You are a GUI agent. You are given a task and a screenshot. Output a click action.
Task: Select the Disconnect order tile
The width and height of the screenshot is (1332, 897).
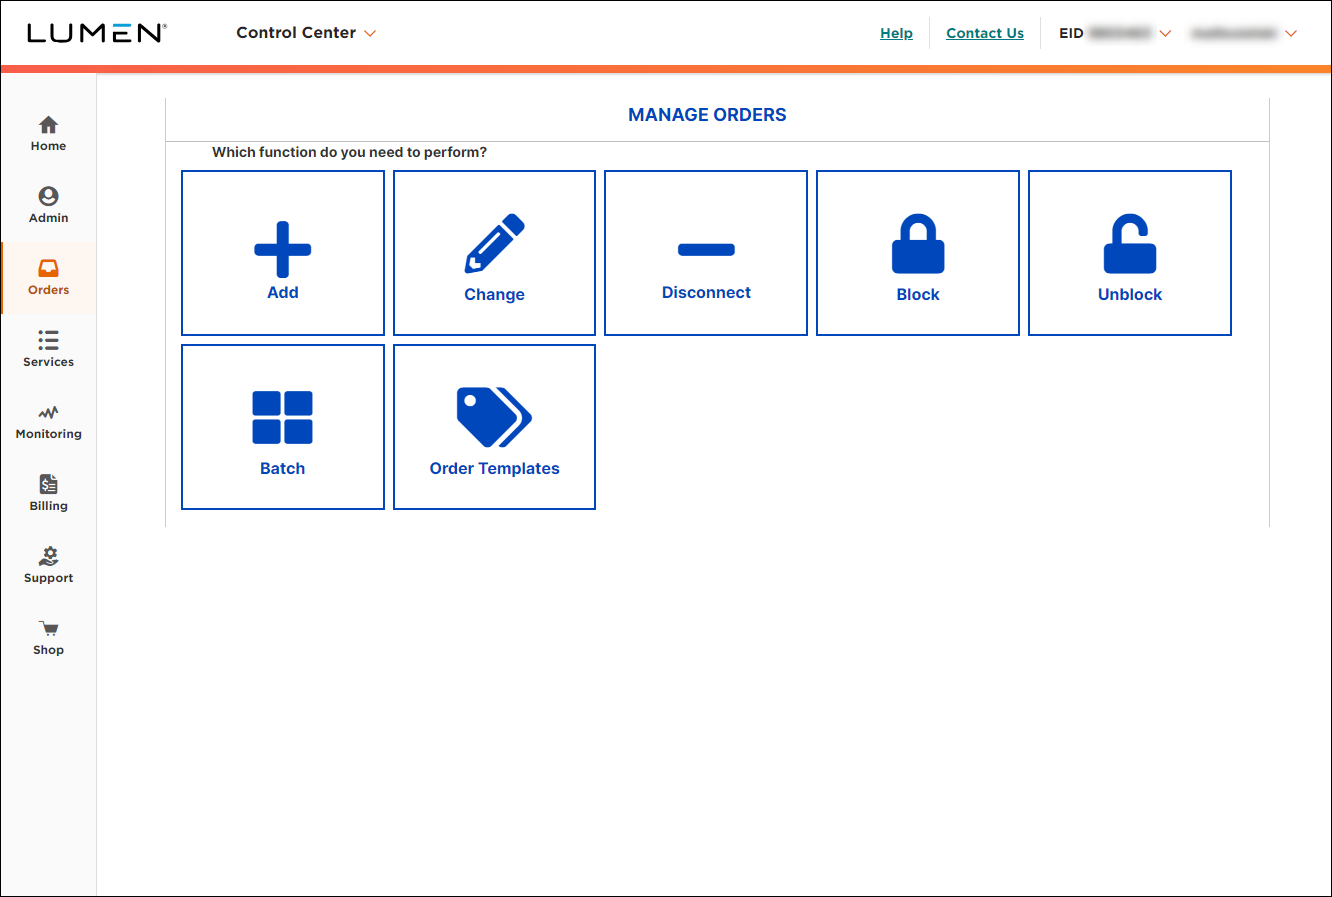706,252
